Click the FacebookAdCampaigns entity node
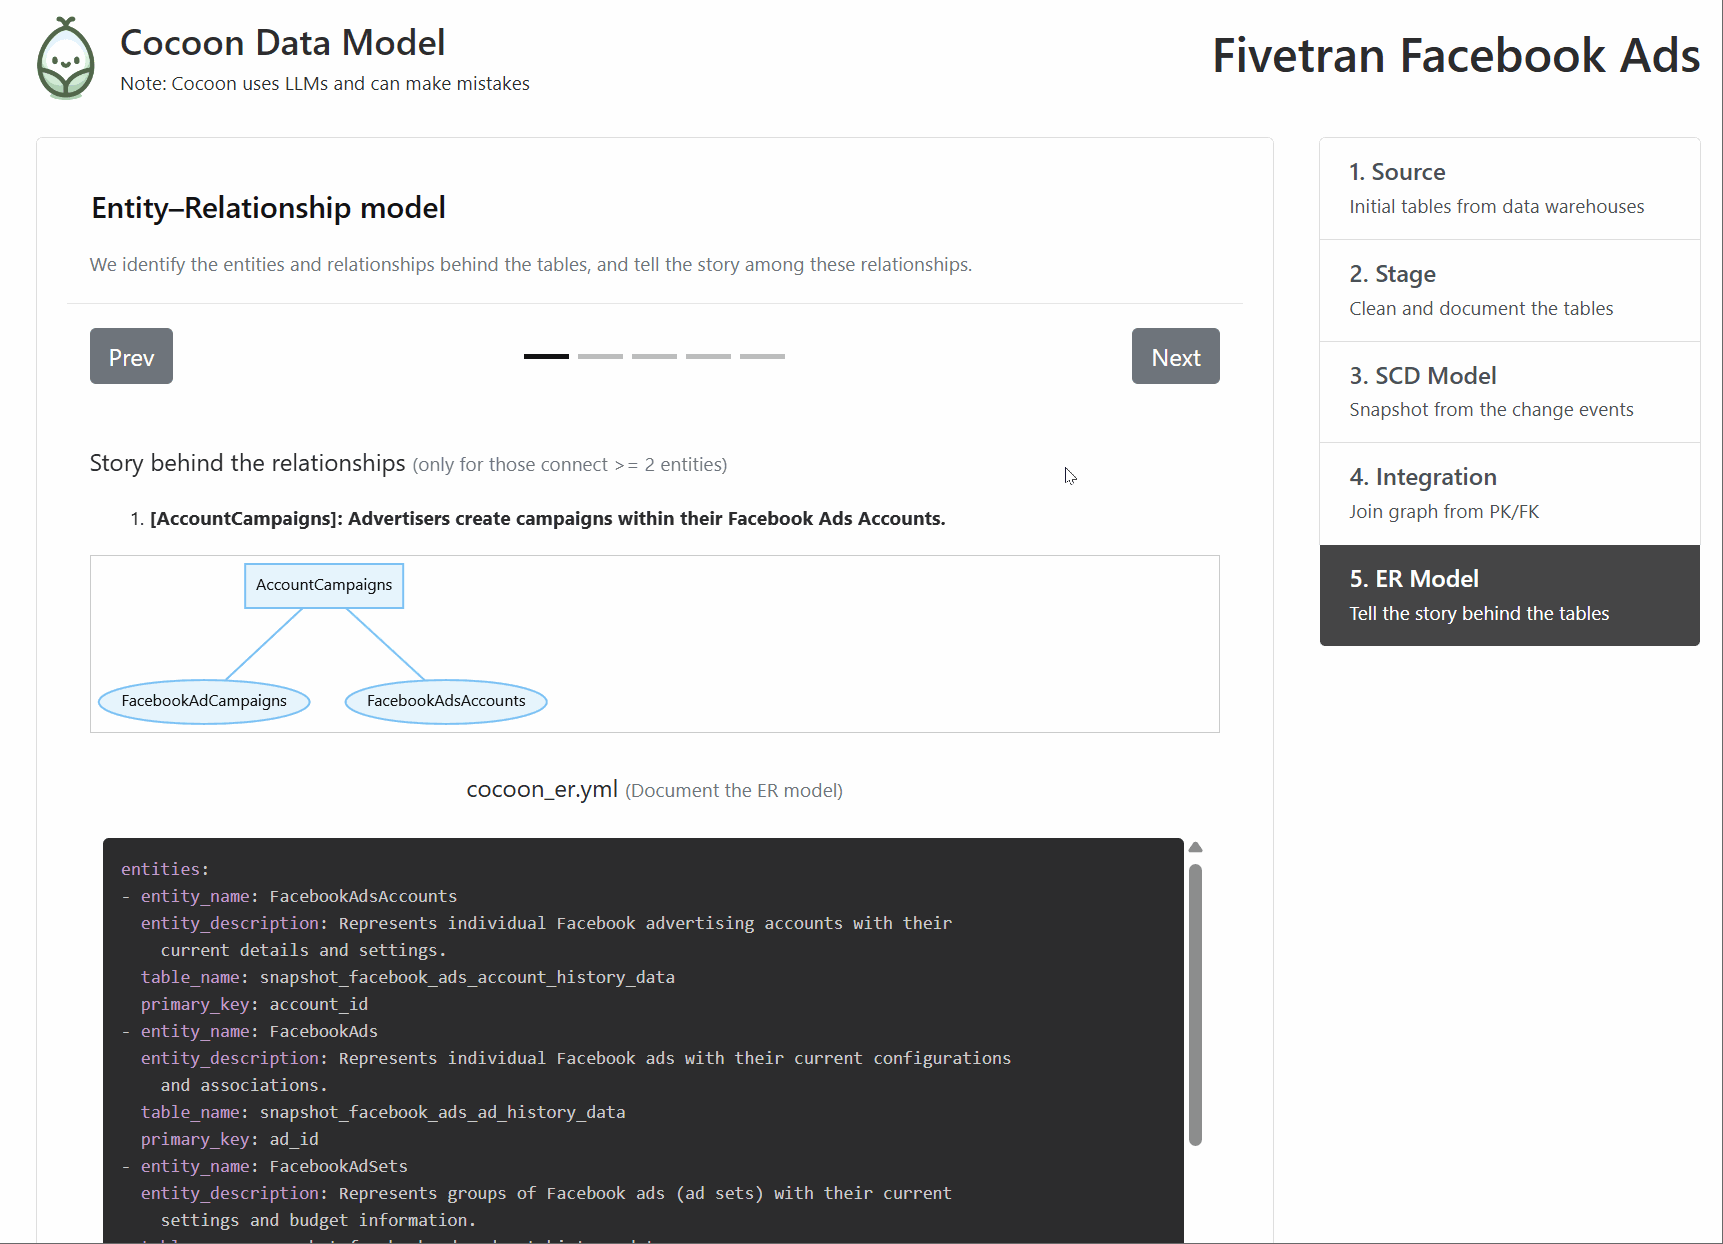This screenshot has height=1244, width=1723. click(x=204, y=701)
